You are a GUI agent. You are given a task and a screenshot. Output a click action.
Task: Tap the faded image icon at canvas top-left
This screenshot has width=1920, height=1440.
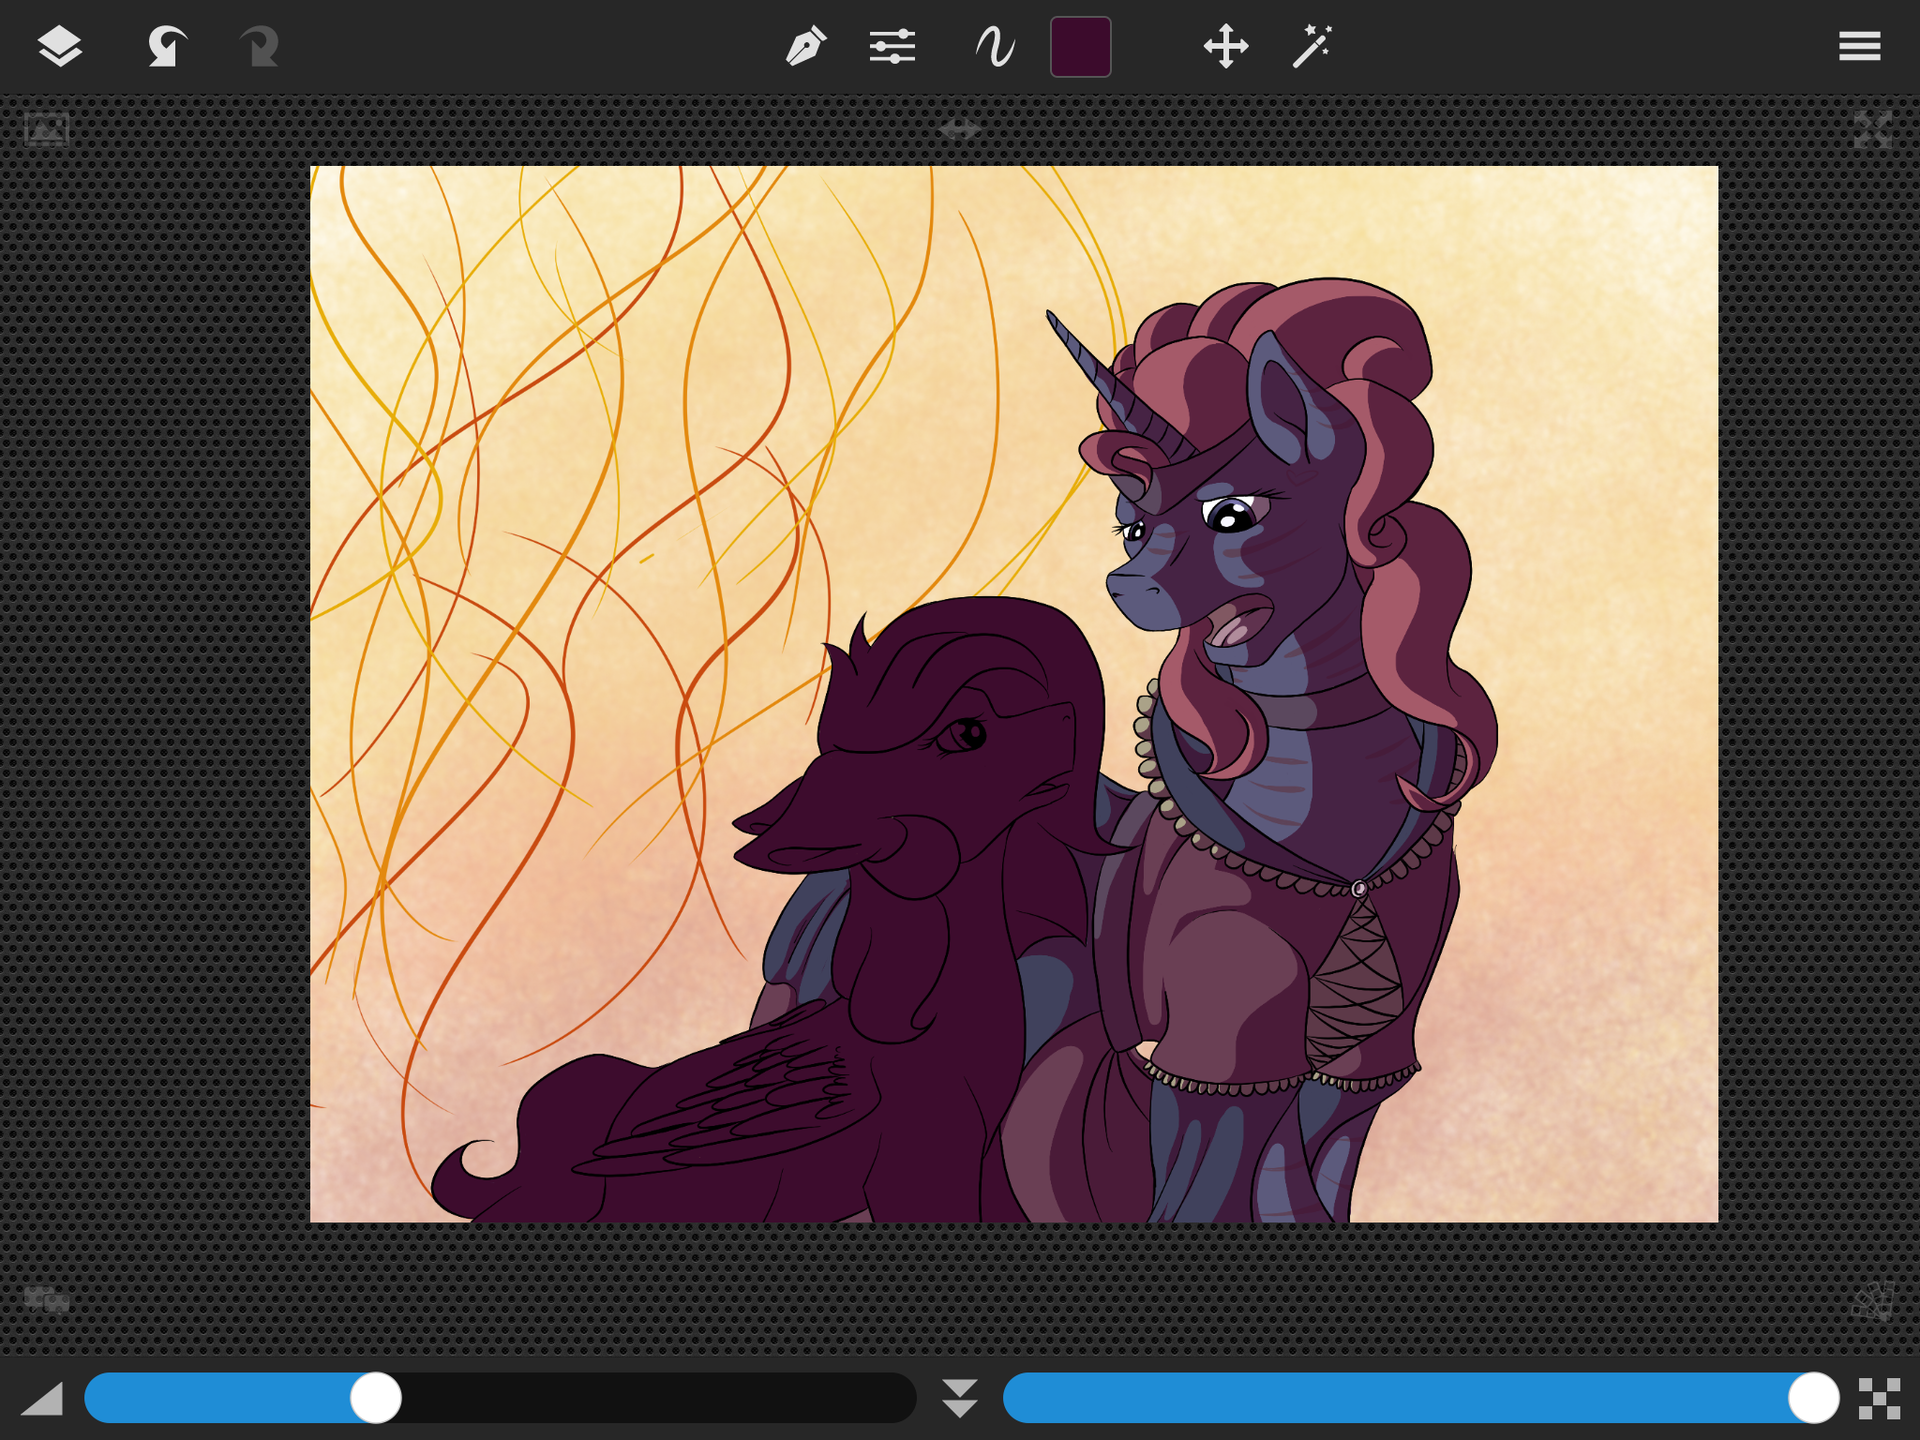click(47, 130)
